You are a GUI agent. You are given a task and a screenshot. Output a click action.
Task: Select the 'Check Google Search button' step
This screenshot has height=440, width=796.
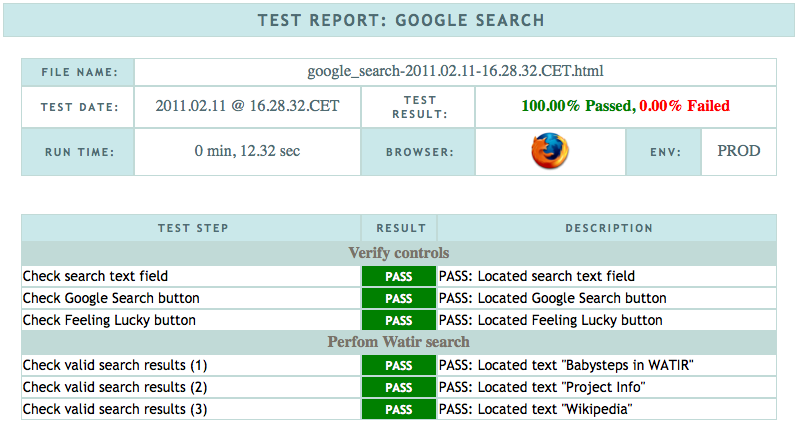(x=111, y=298)
